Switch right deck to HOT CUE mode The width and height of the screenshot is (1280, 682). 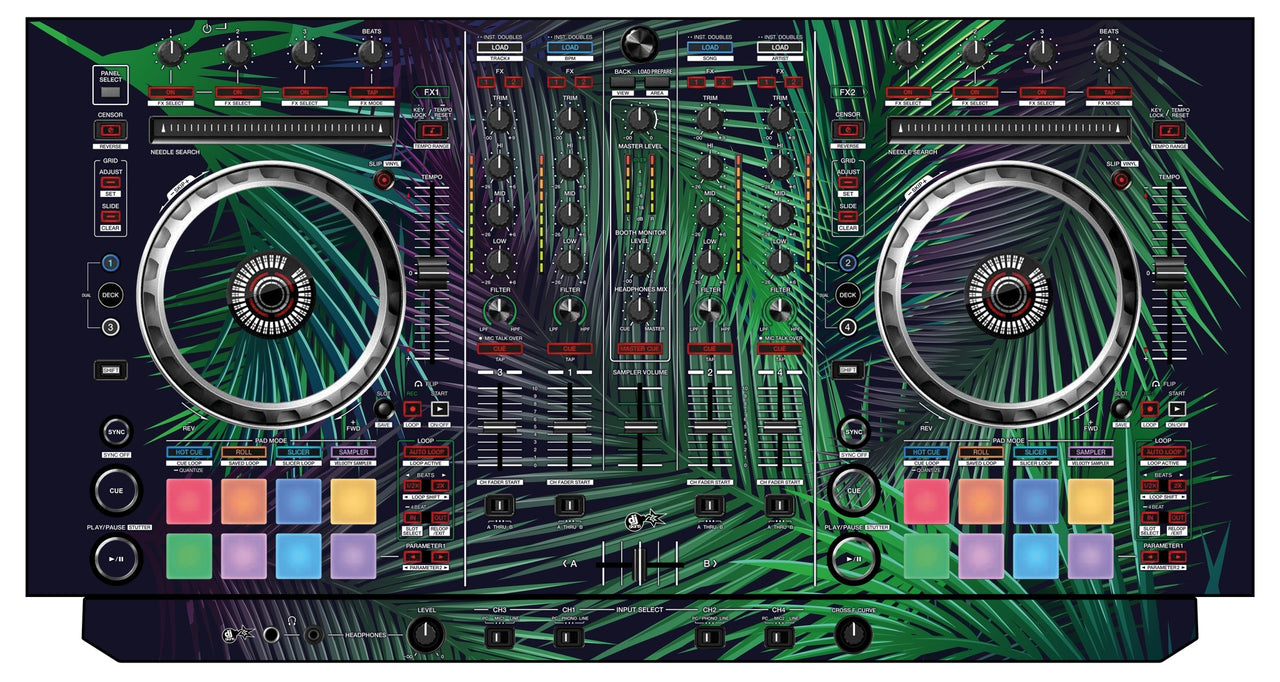tap(927, 453)
